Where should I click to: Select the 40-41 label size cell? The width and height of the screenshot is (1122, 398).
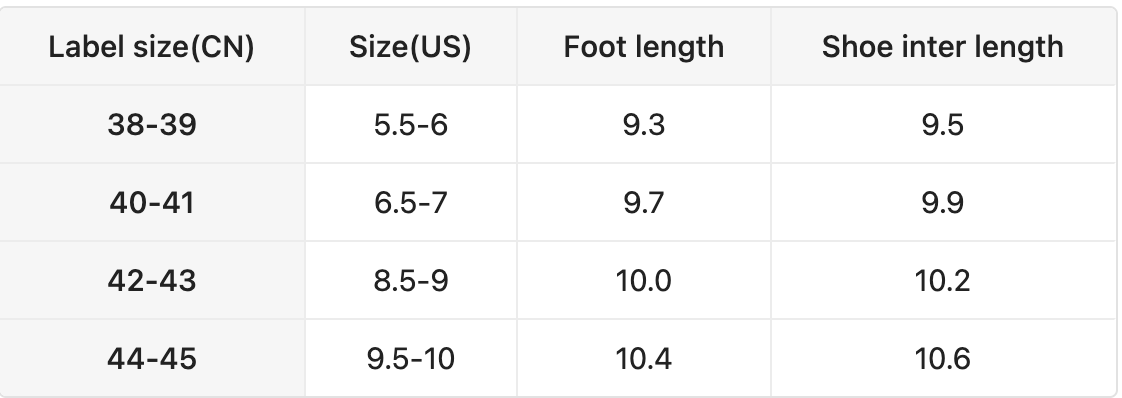click(x=152, y=203)
